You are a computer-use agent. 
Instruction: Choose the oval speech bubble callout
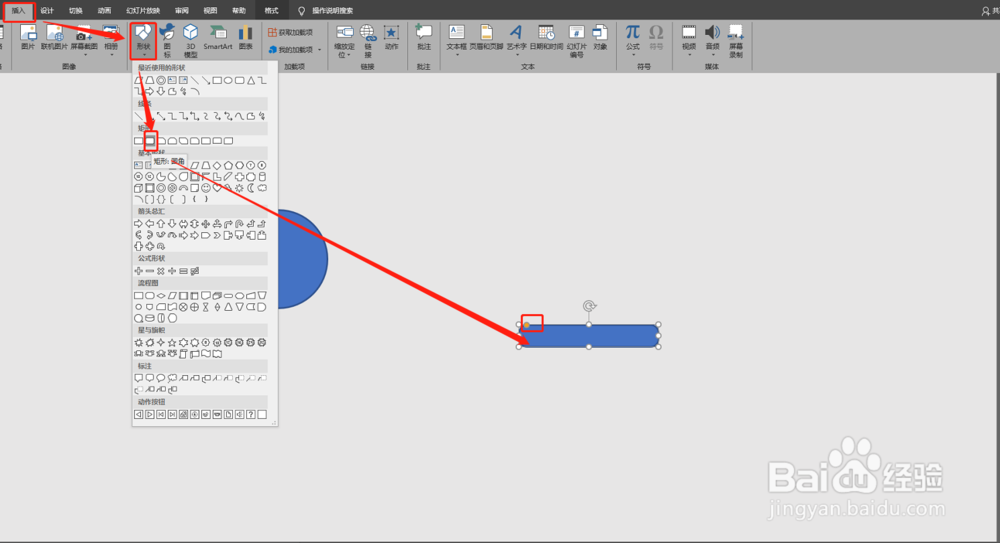coord(161,378)
